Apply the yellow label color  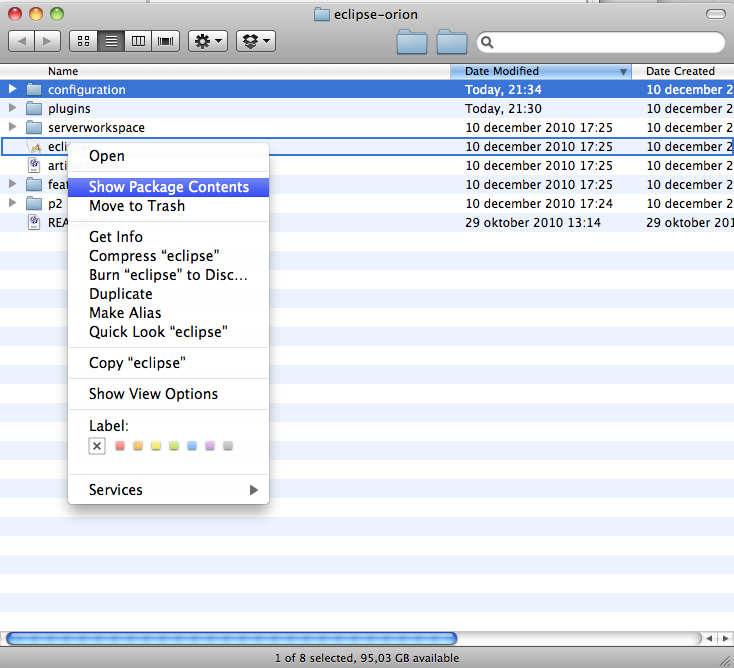point(156,446)
